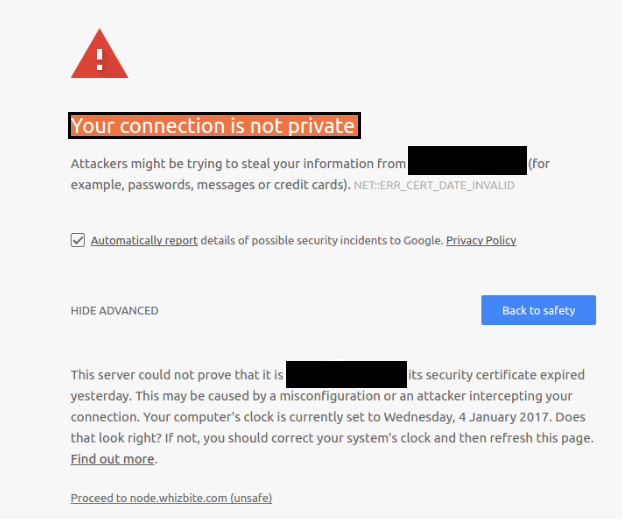Collapse details with HIDE ADVANCED

(x=114, y=311)
